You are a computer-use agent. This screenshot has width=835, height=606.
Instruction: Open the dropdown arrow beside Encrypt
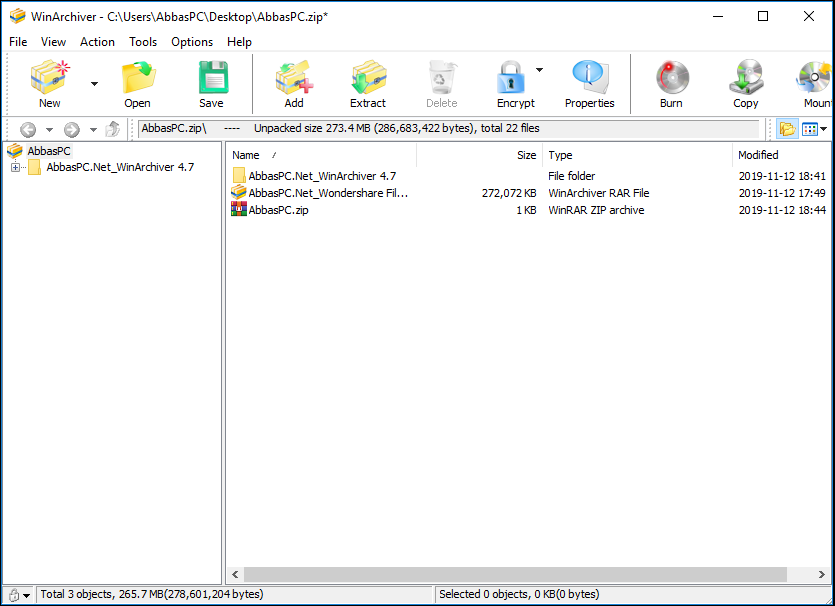click(539, 70)
